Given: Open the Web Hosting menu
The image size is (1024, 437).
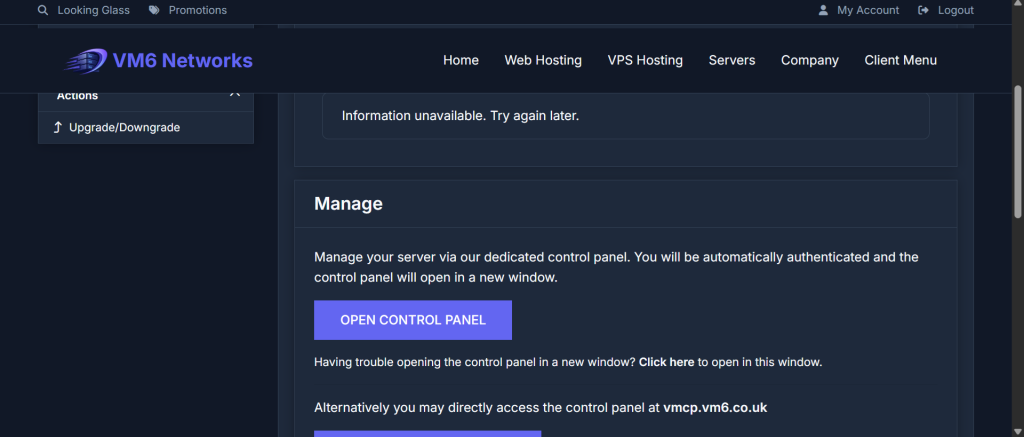Looking at the screenshot, I should point(543,60).
